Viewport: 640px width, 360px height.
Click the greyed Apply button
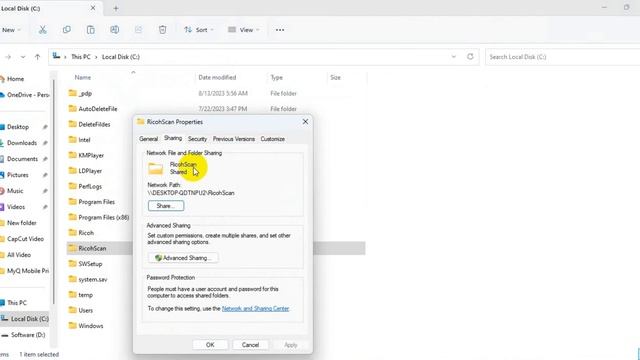(x=291, y=345)
